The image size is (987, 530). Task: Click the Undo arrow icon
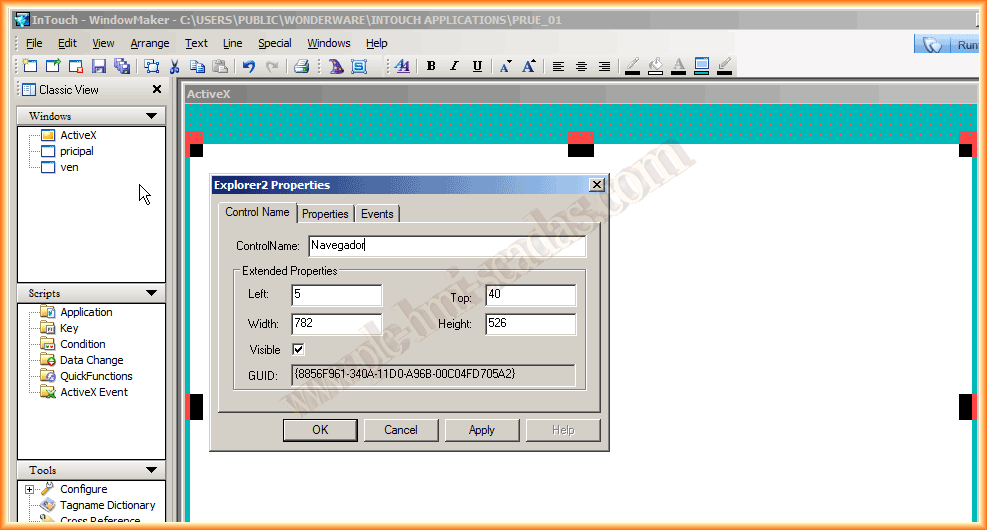[249, 66]
